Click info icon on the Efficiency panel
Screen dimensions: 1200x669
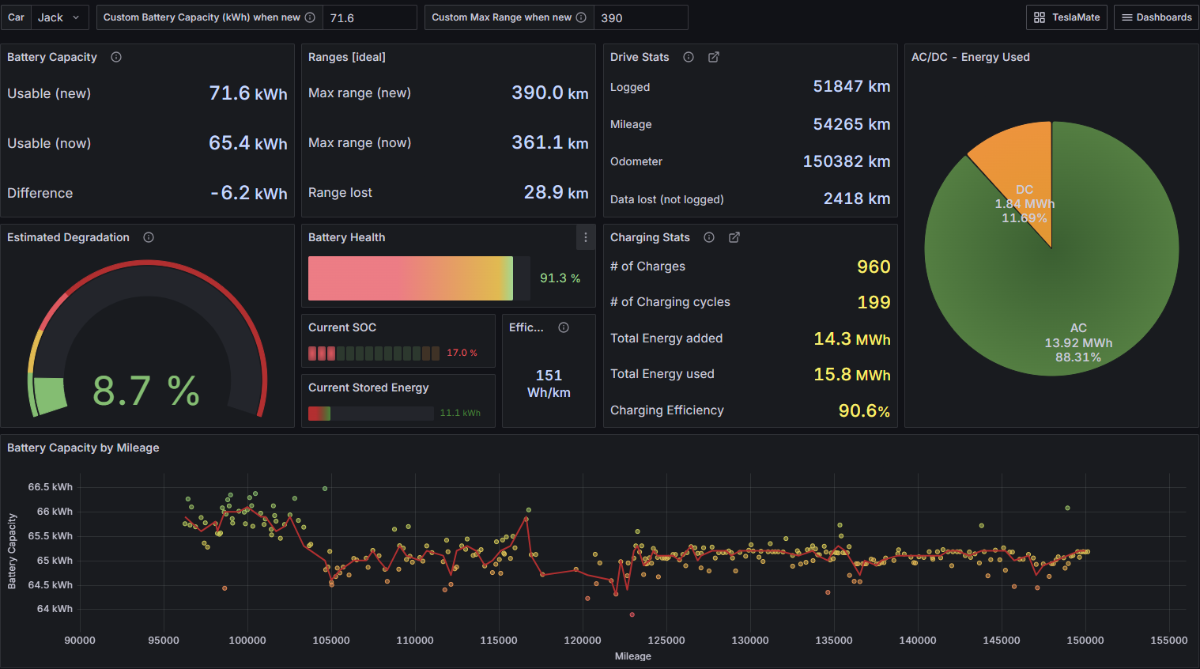tap(563, 327)
